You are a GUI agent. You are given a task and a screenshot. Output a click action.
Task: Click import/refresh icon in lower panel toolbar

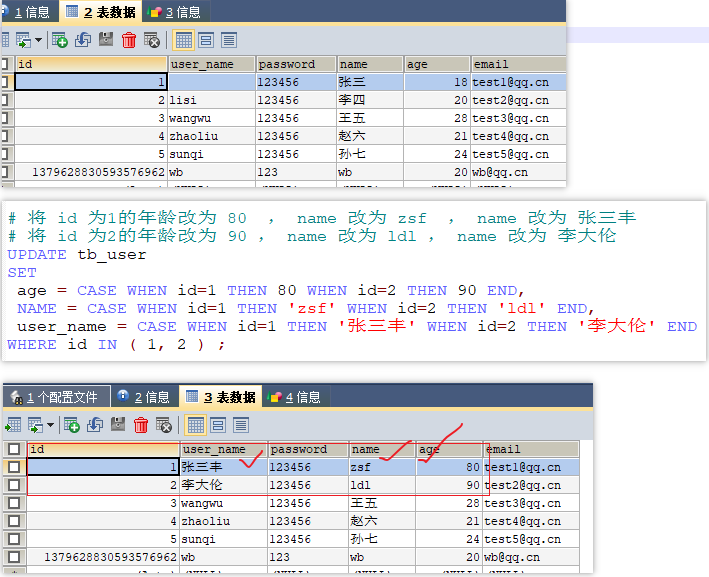pos(13,425)
